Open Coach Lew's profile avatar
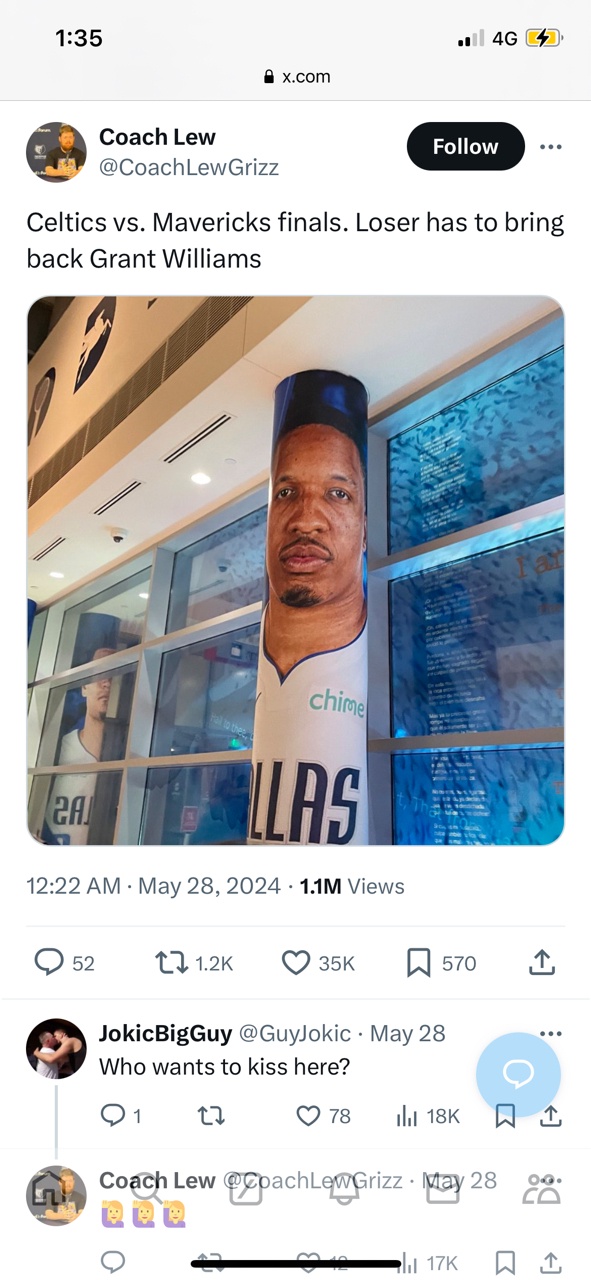The height and width of the screenshot is (1280, 591). (x=56, y=152)
